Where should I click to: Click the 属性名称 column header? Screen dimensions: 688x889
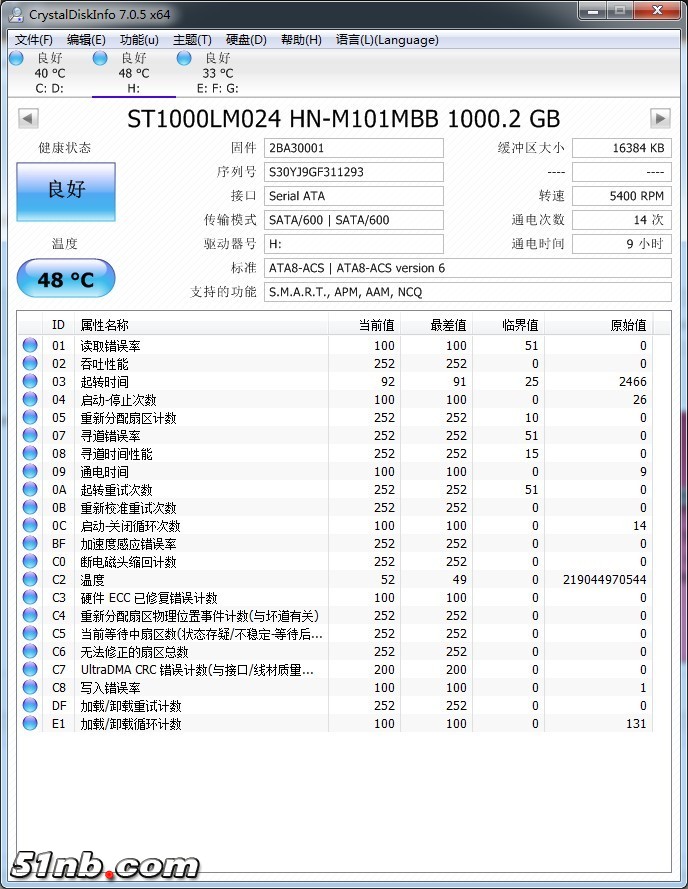pos(201,325)
